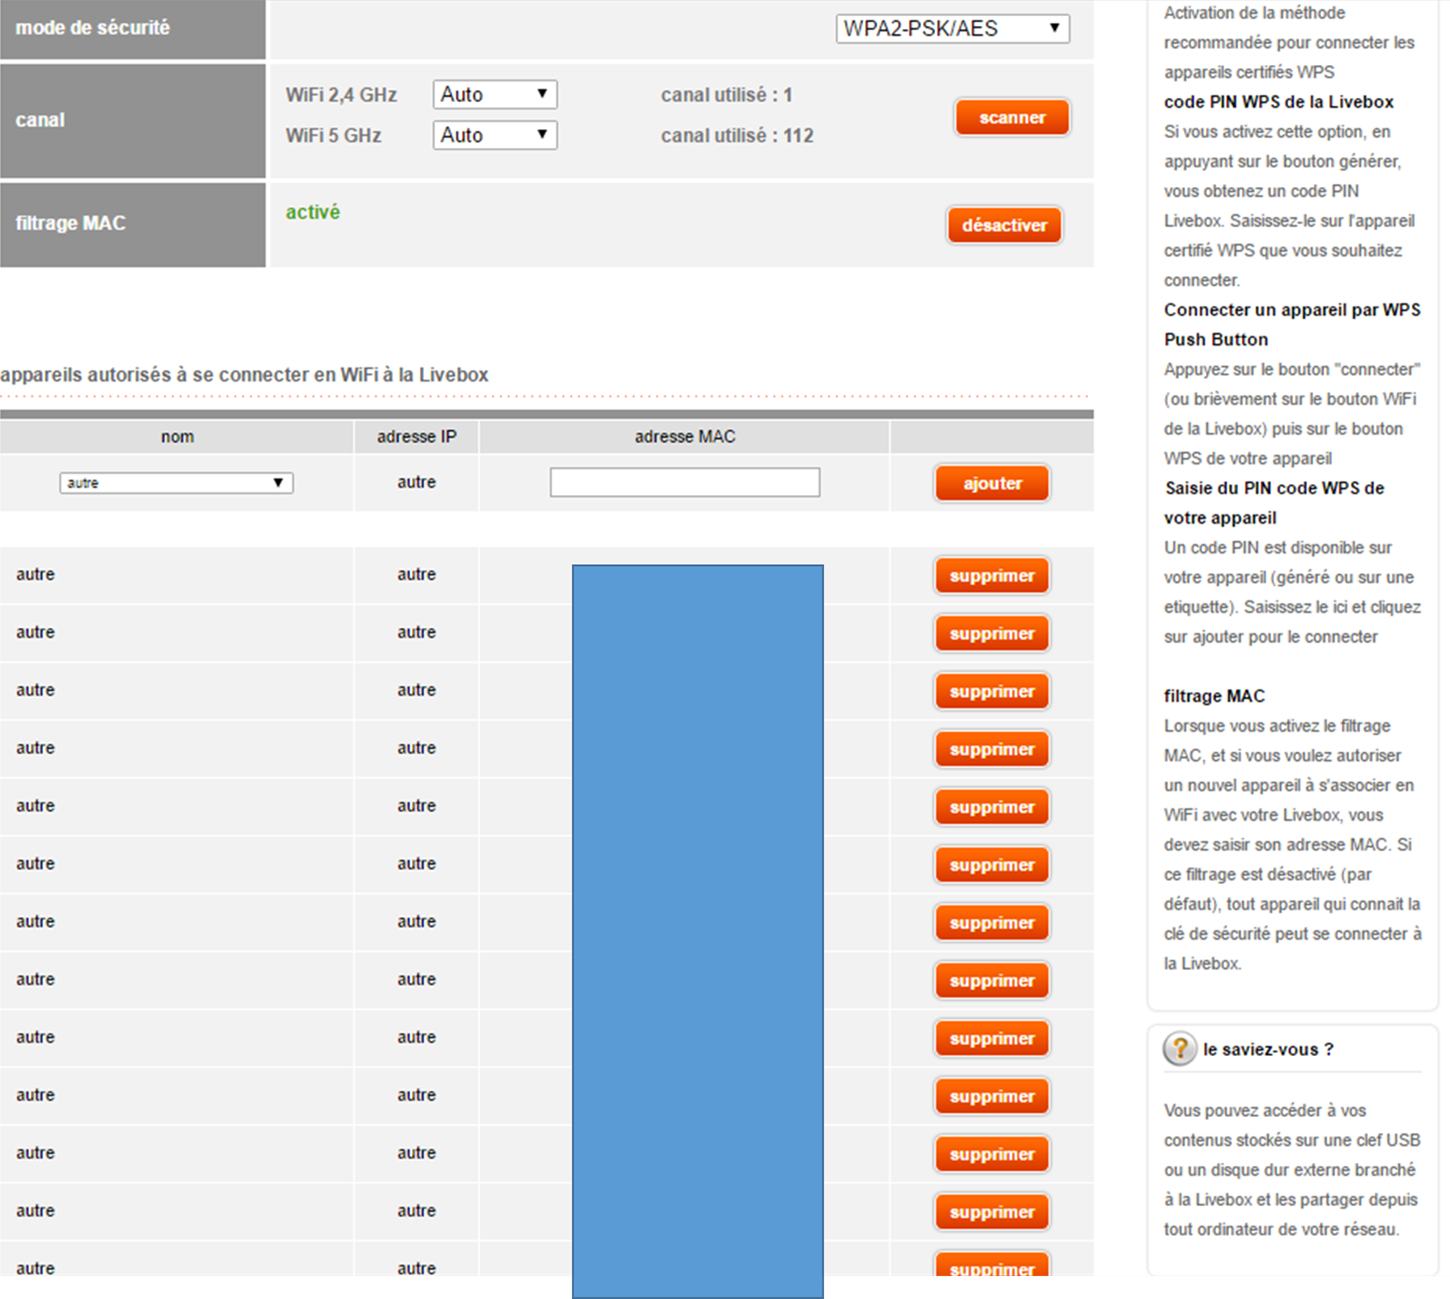Click the grey 'canal' row label
Viewport: 1450px width, 1299px height.
[x=40, y=120]
